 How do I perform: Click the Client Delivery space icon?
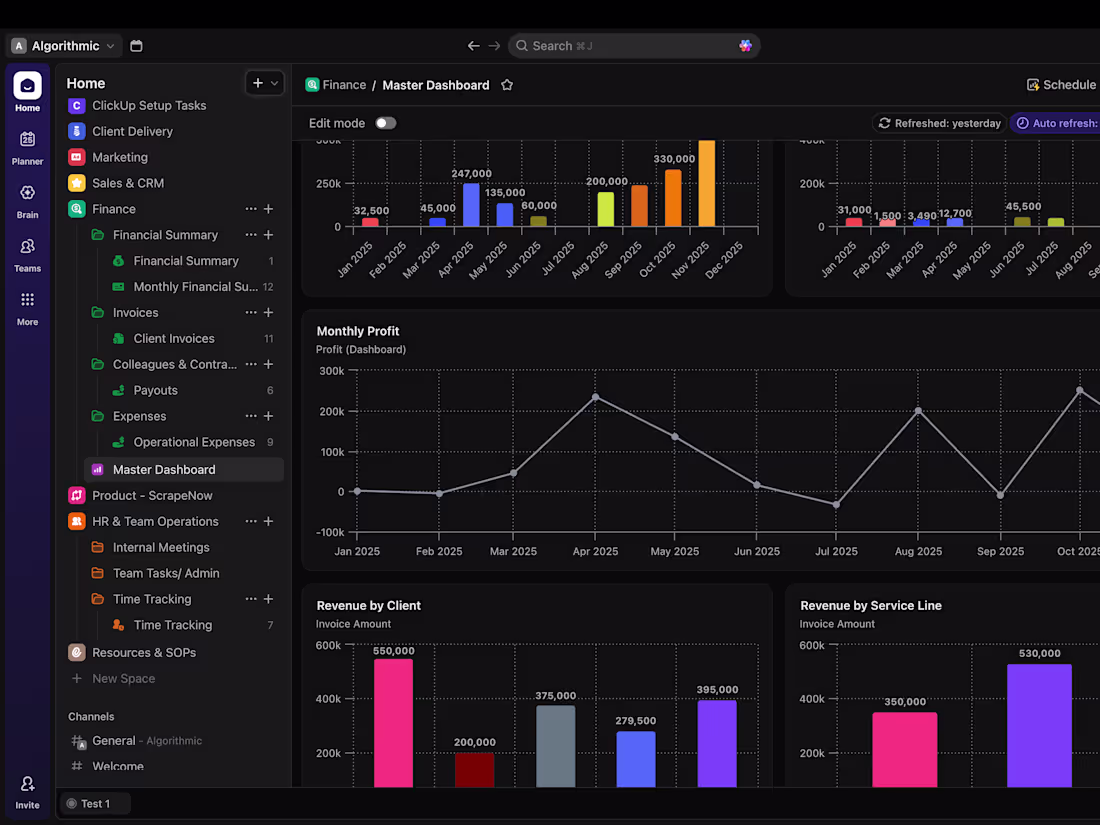click(x=76, y=131)
